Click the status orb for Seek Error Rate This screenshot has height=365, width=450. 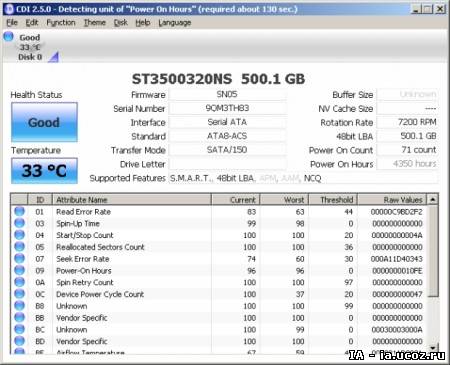20,259
